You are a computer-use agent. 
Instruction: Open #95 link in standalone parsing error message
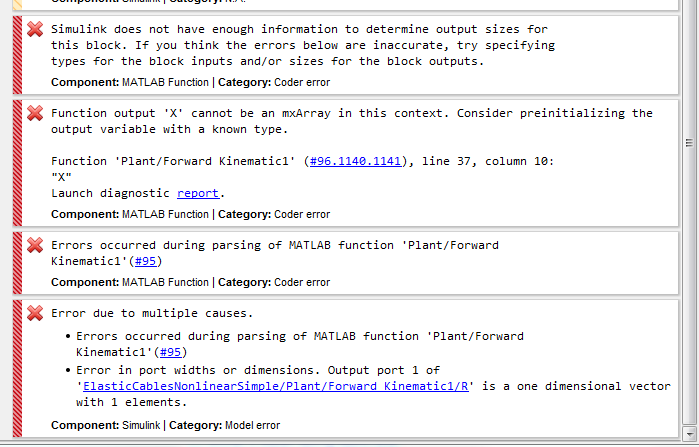coord(145,261)
